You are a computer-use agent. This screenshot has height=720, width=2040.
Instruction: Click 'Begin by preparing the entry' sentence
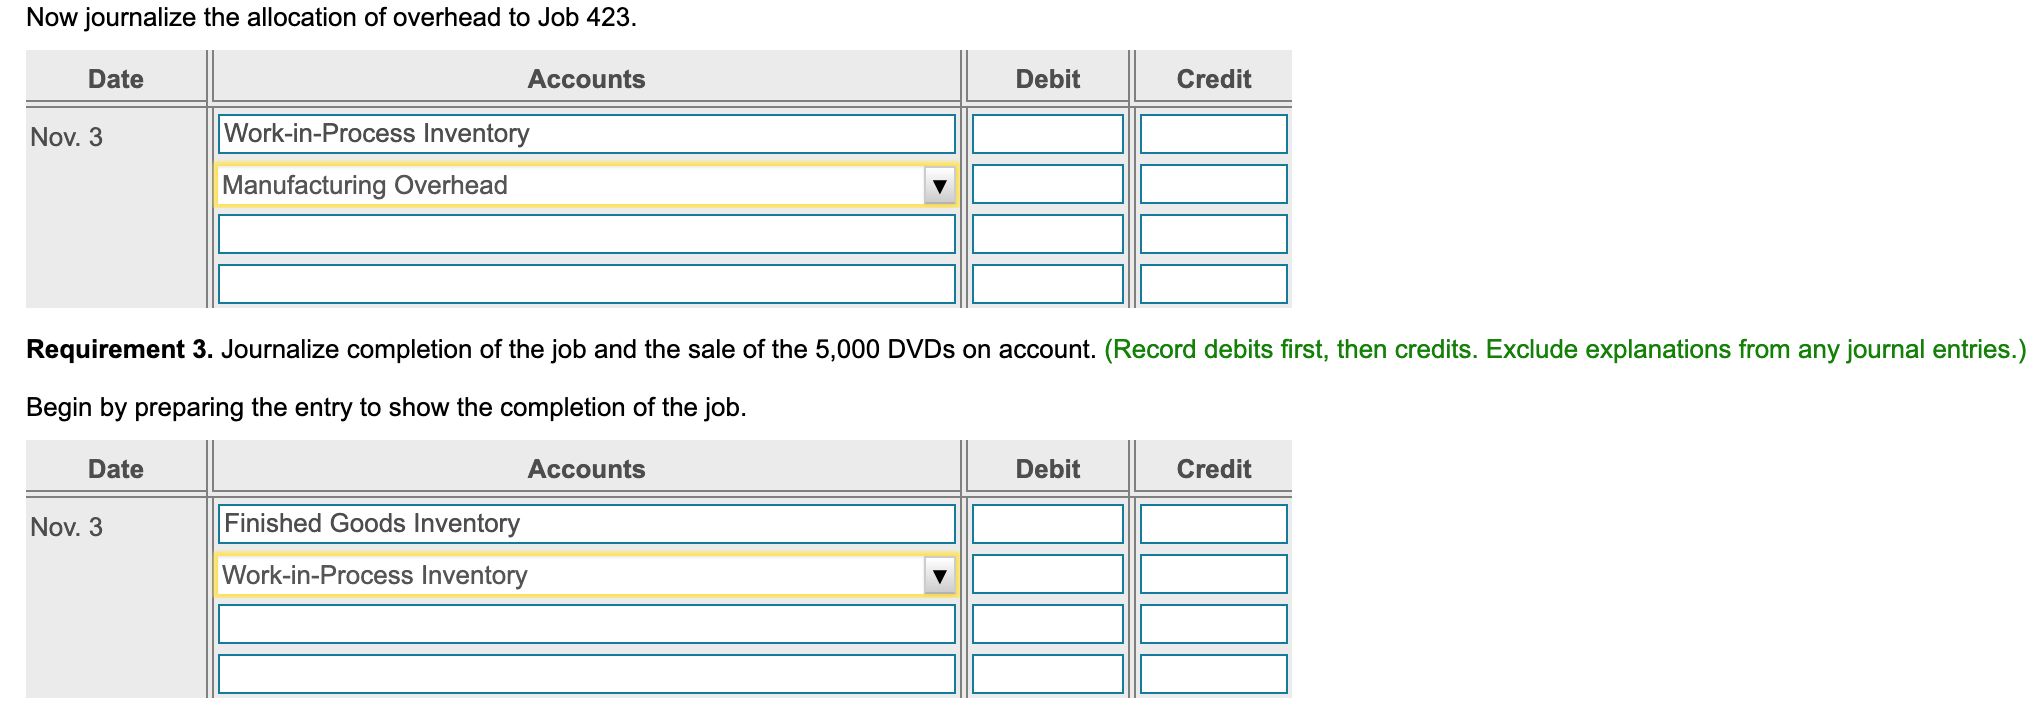[386, 408]
